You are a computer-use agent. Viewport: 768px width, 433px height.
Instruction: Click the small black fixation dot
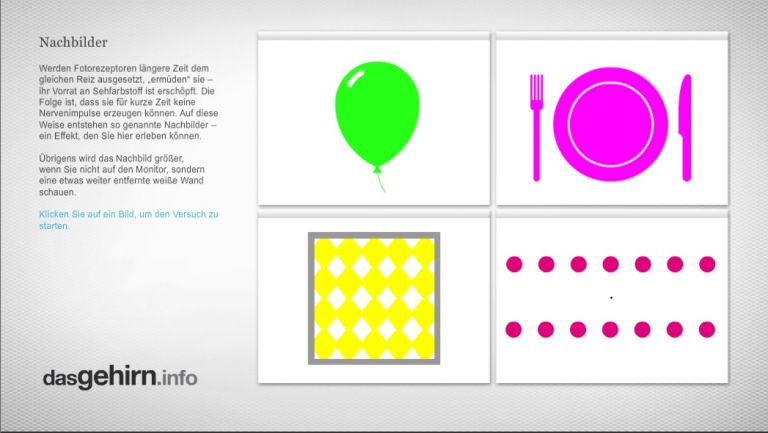click(x=611, y=297)
